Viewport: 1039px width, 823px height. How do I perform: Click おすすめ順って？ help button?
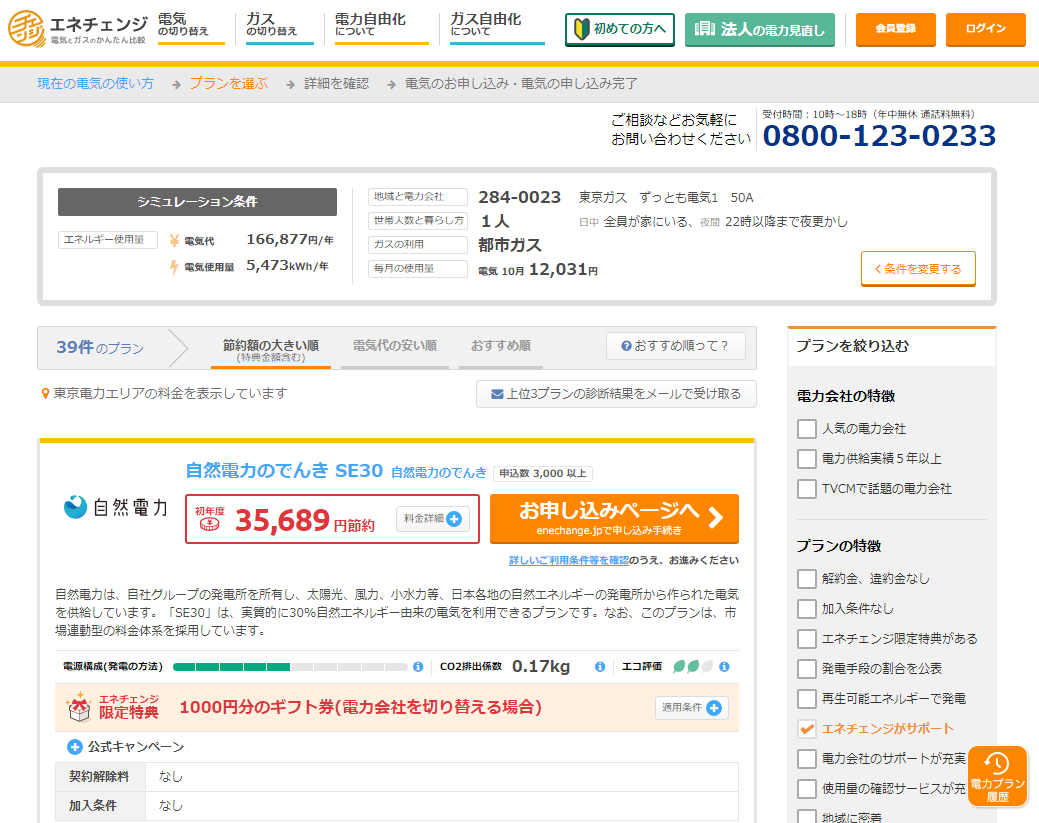pyautogui.click(x=675, y=346)
